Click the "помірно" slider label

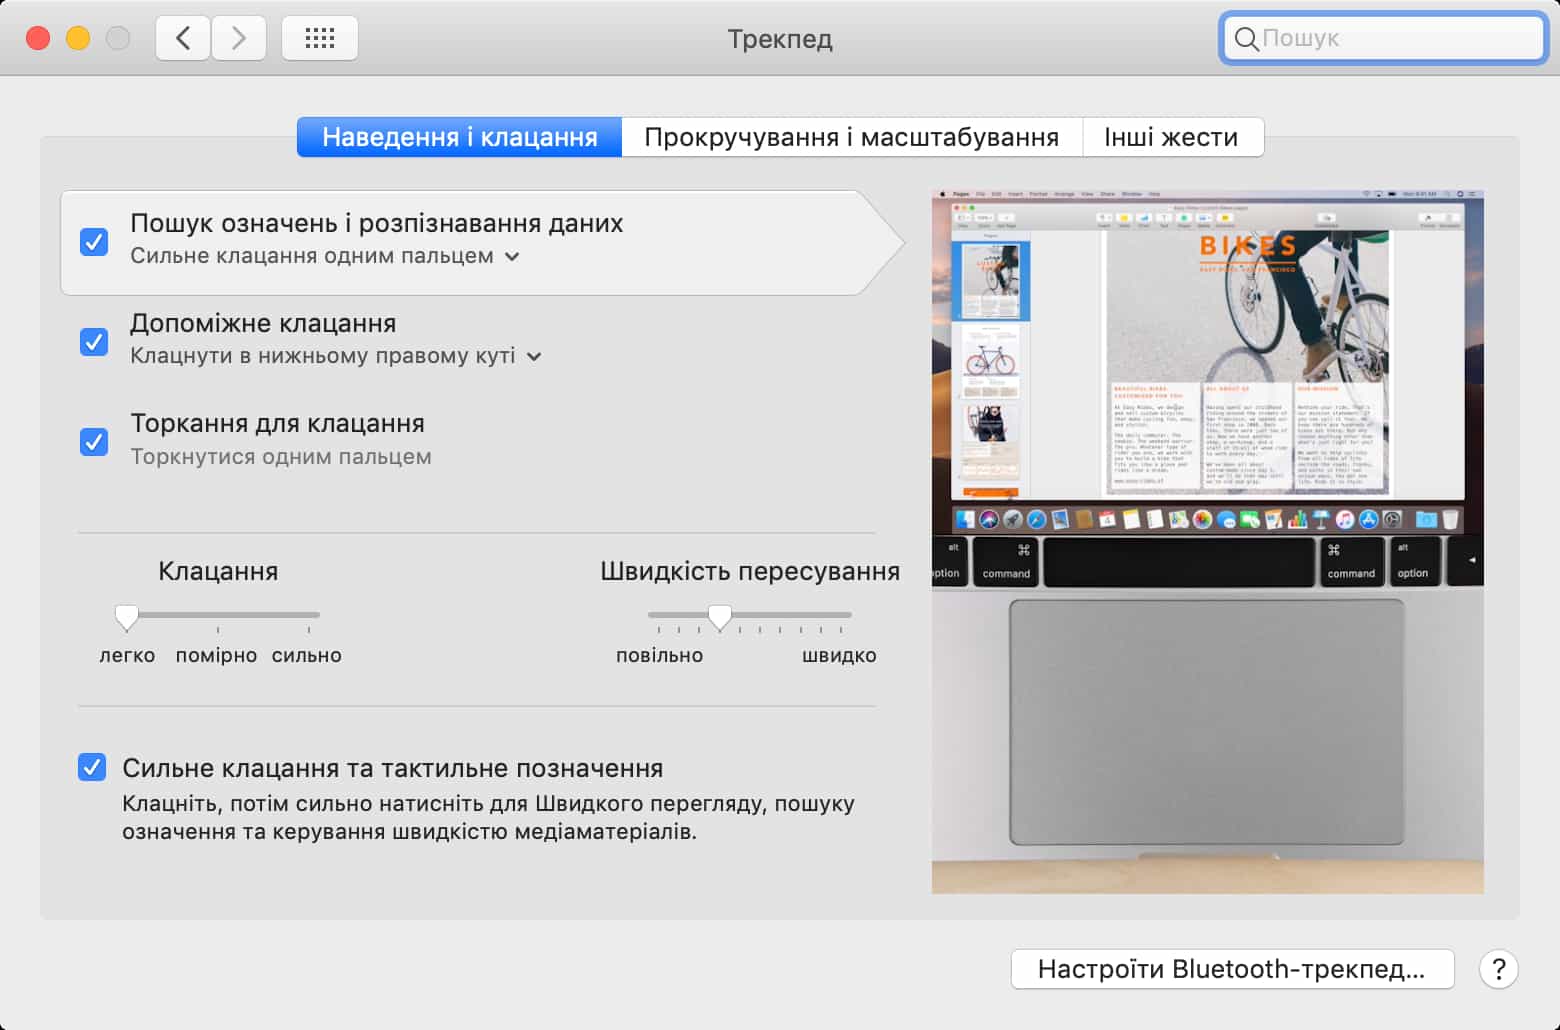pyautogui.click(x=216, y=656)
